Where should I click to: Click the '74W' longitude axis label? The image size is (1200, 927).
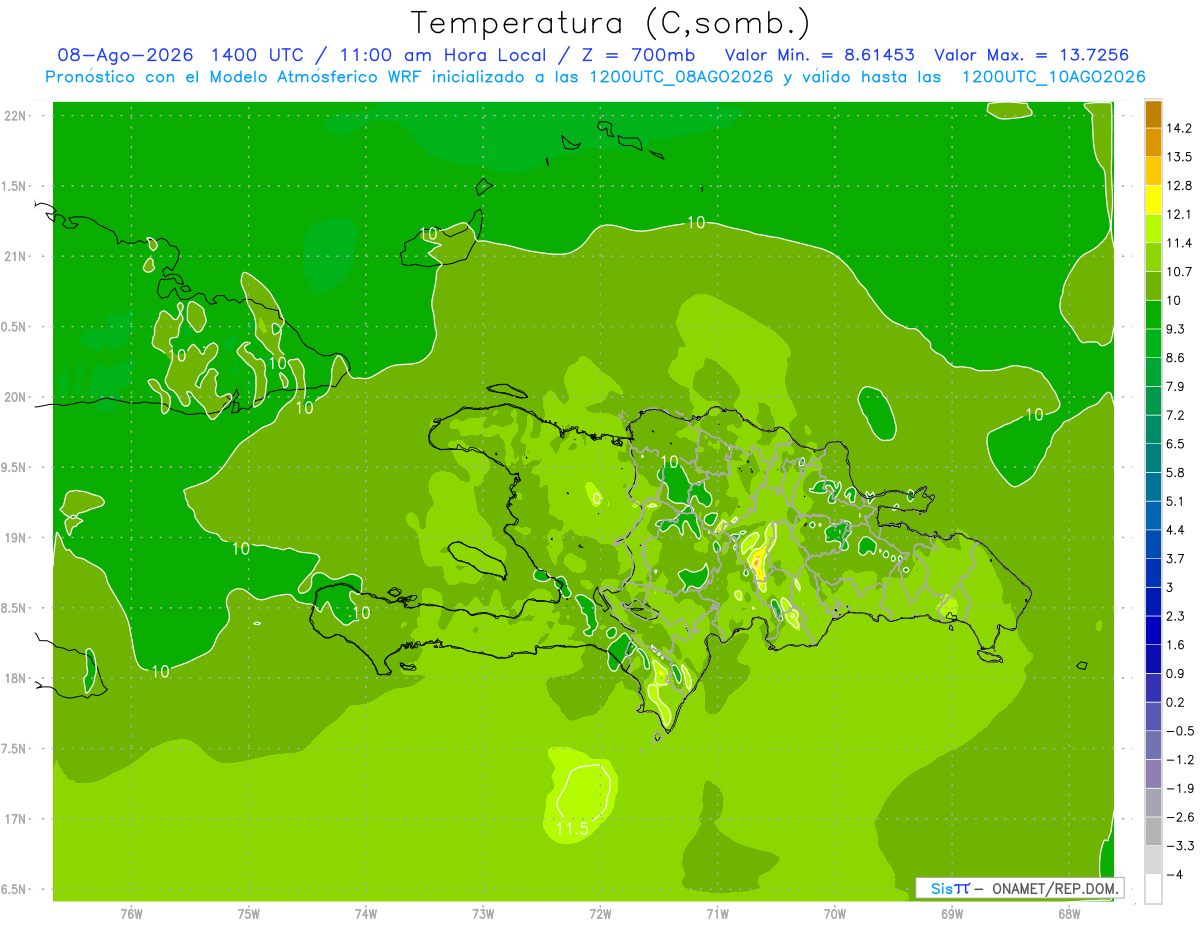[x=366, y=914]
